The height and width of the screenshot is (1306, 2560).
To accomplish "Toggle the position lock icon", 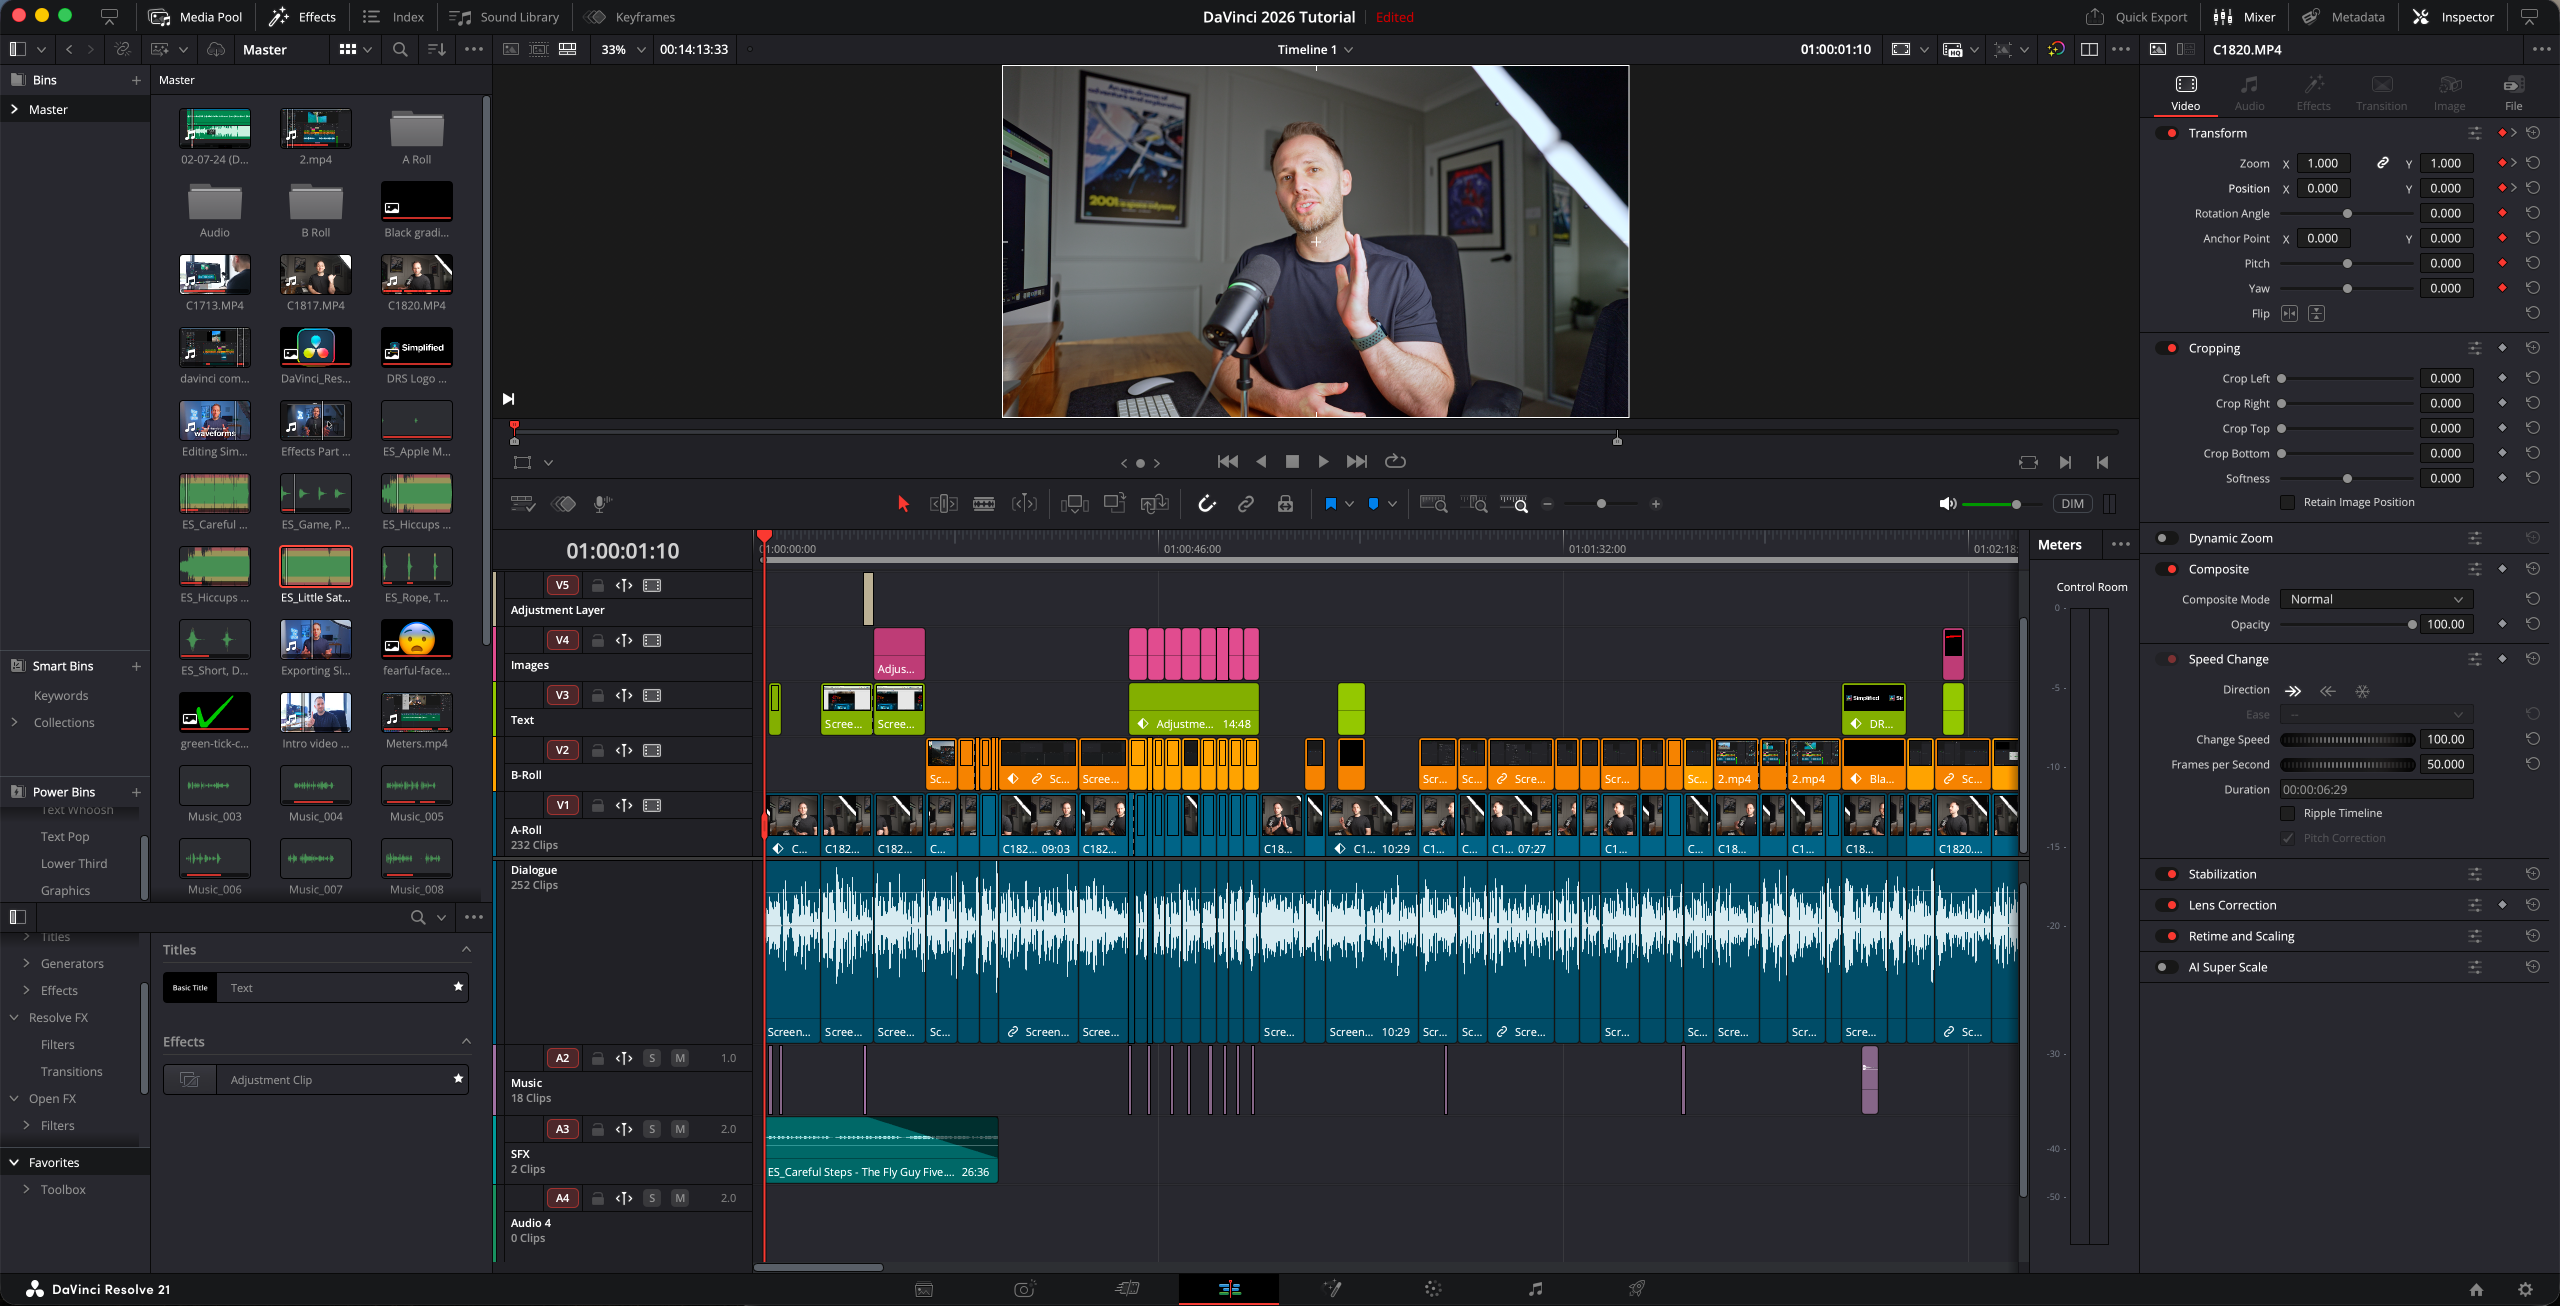I will click(1285, 504).
